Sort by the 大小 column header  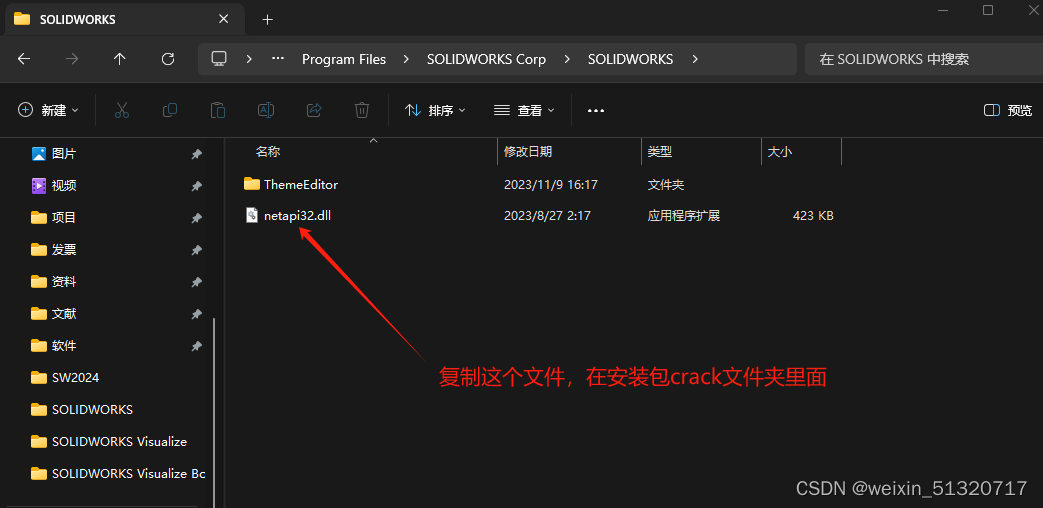pyautogui.click(x=780, y=152)
